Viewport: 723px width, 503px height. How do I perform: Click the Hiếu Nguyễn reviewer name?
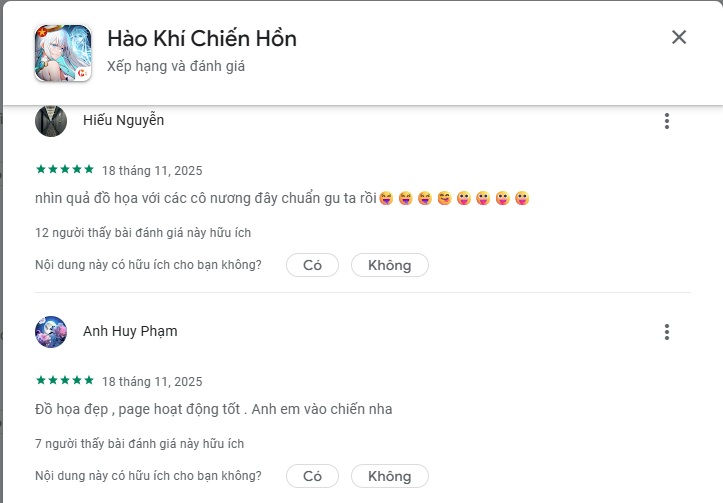tap(123, 120)
